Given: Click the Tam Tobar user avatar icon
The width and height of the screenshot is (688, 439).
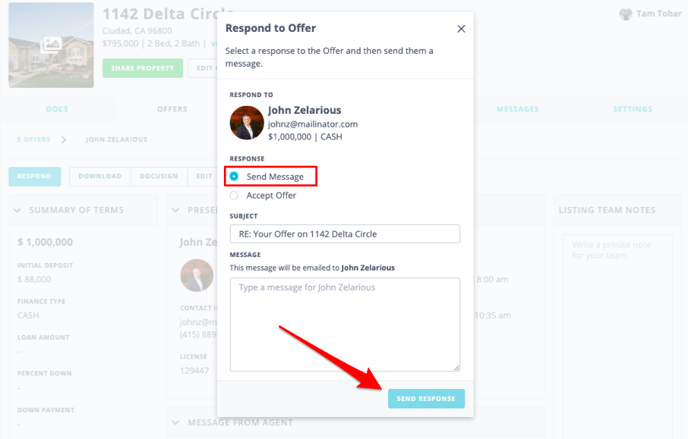Looking at the screenshot, I should 626,14.
